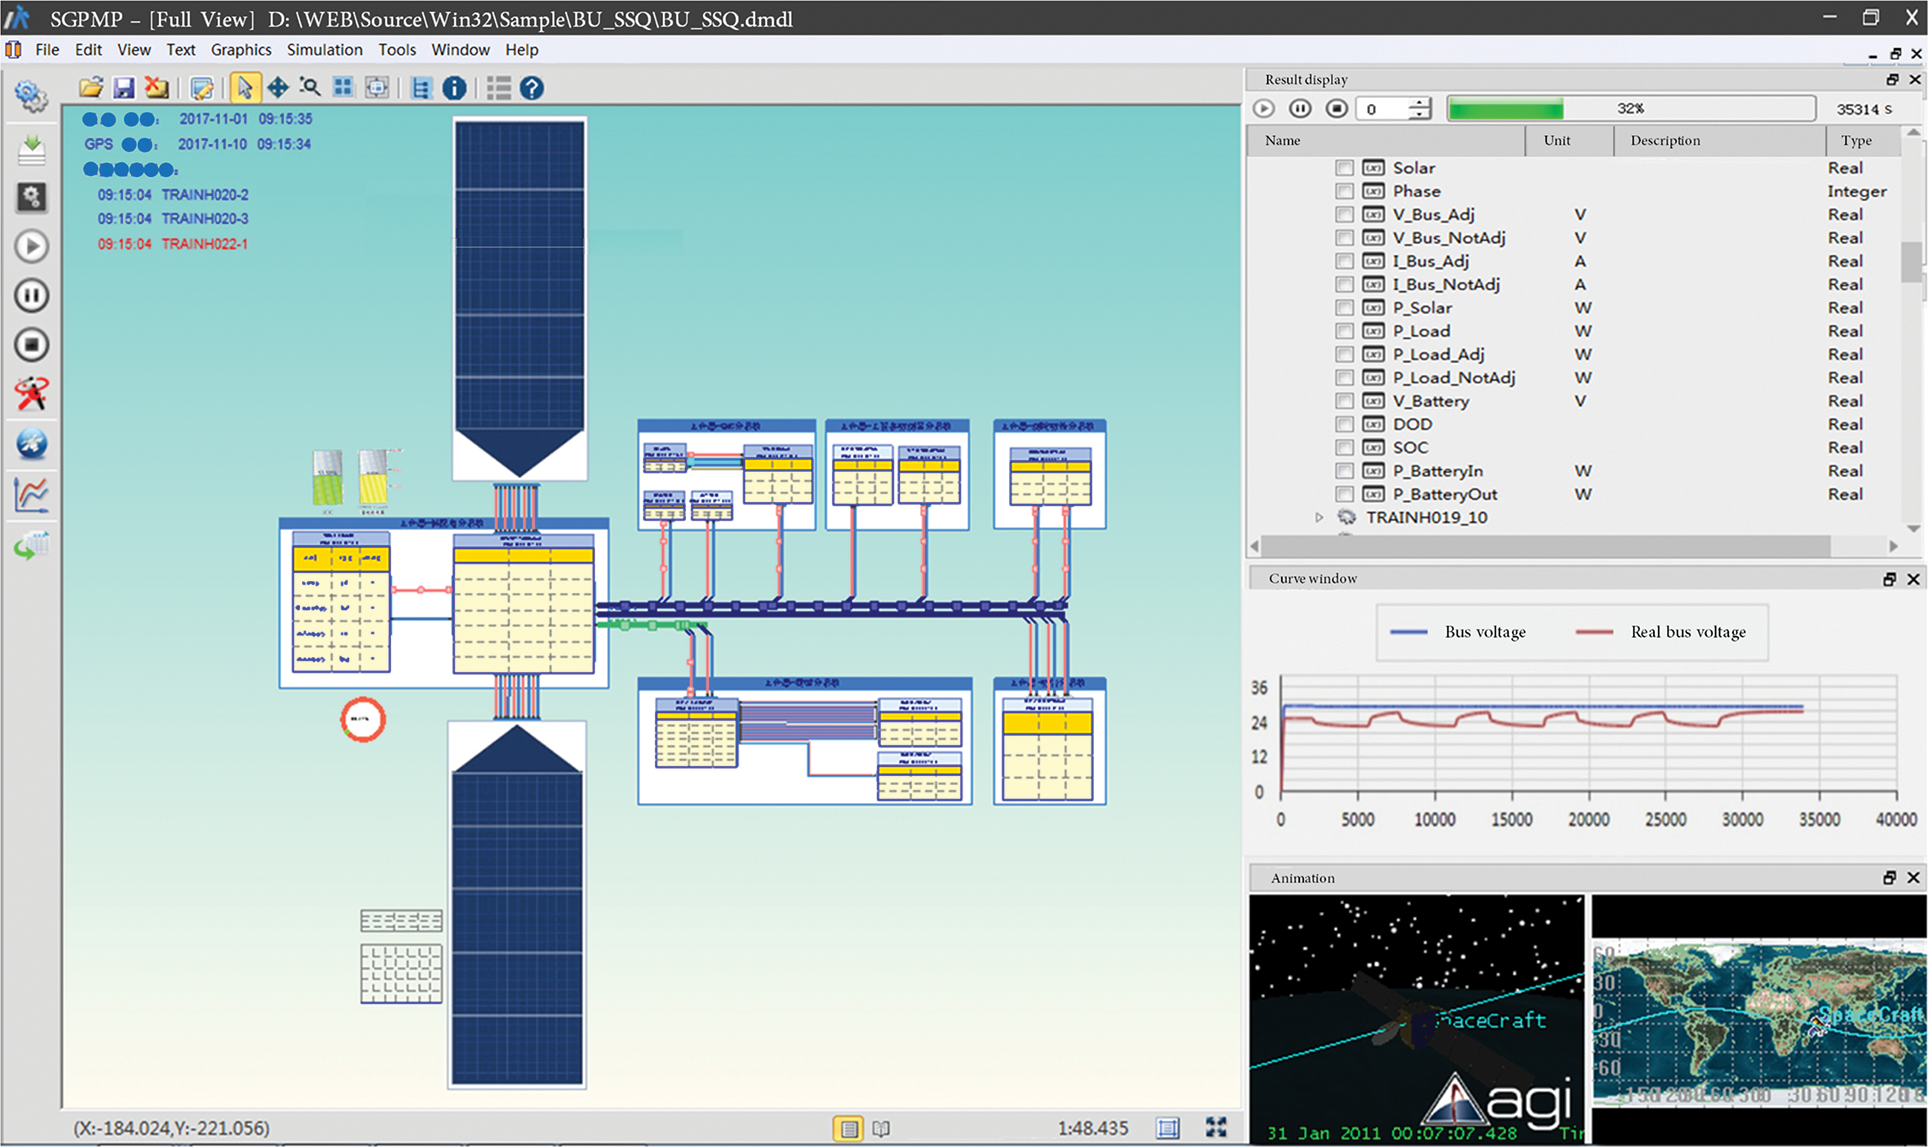Click the Type column header
Image resolution: width=1928 pixels, height=1148 pixels.
tap(1856, 141)
